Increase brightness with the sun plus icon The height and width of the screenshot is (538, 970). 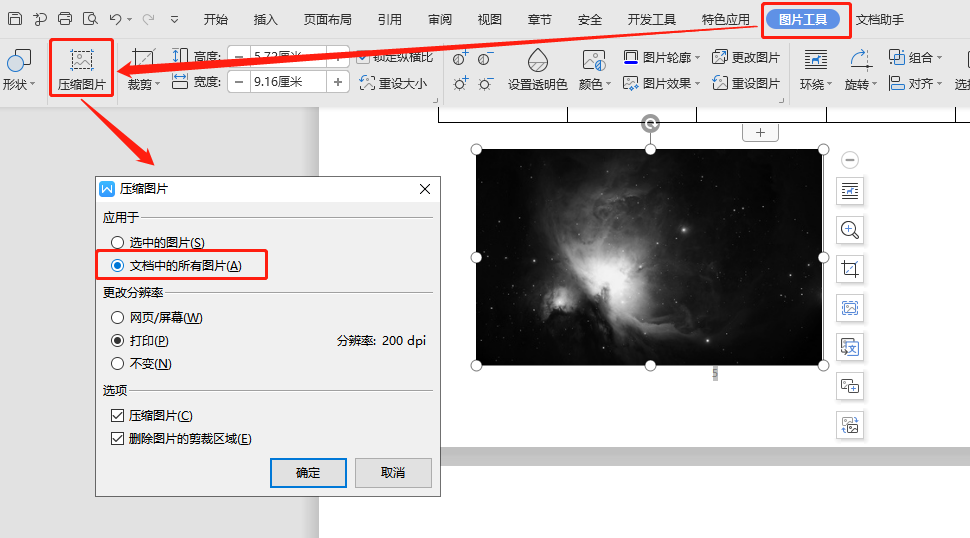pos(460,83)
